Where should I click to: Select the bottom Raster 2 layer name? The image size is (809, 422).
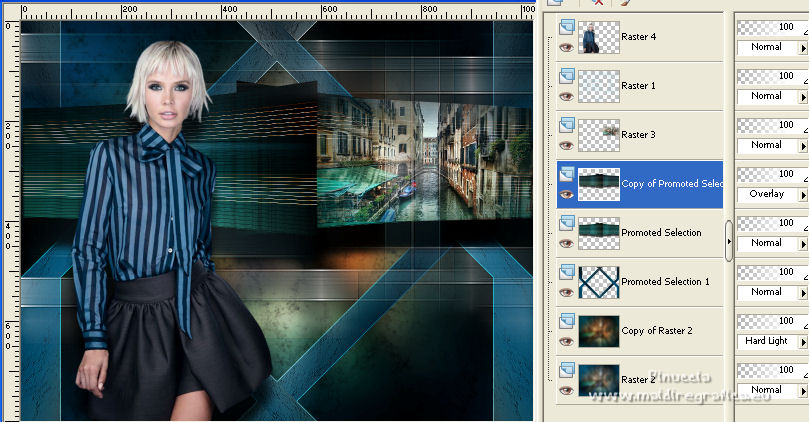point(638,380)
